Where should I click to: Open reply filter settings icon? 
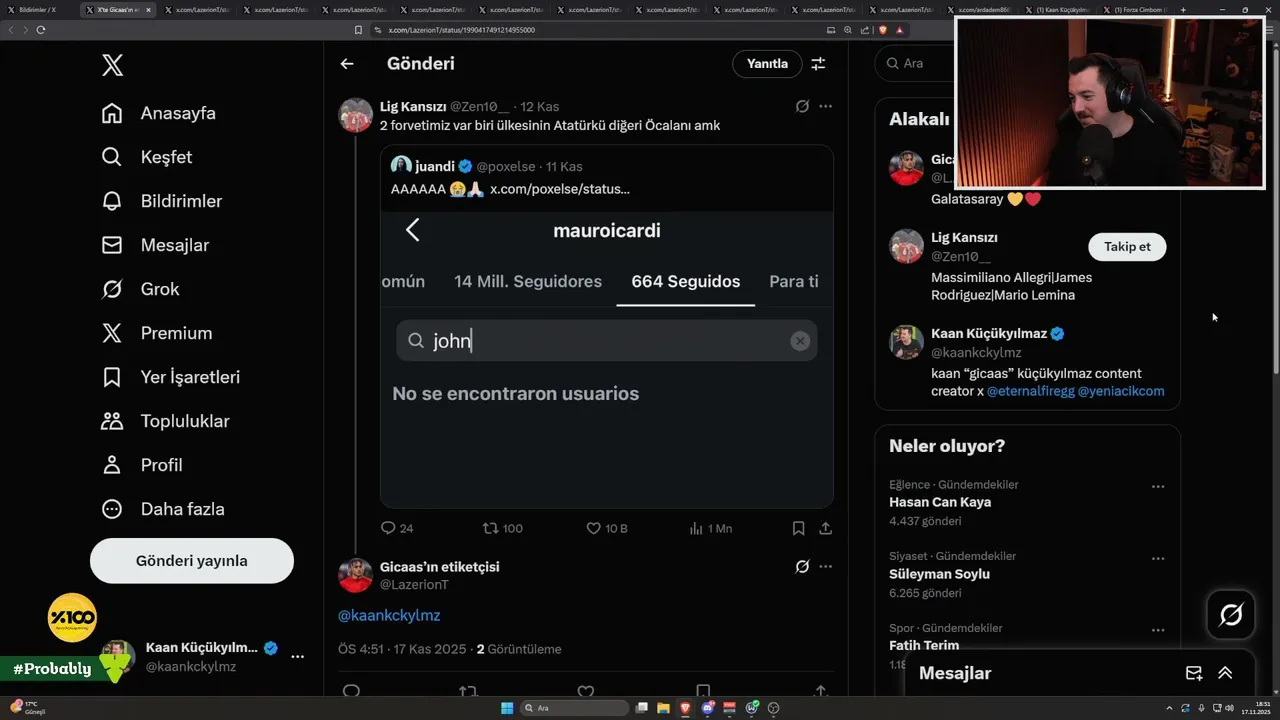[818, 64]
